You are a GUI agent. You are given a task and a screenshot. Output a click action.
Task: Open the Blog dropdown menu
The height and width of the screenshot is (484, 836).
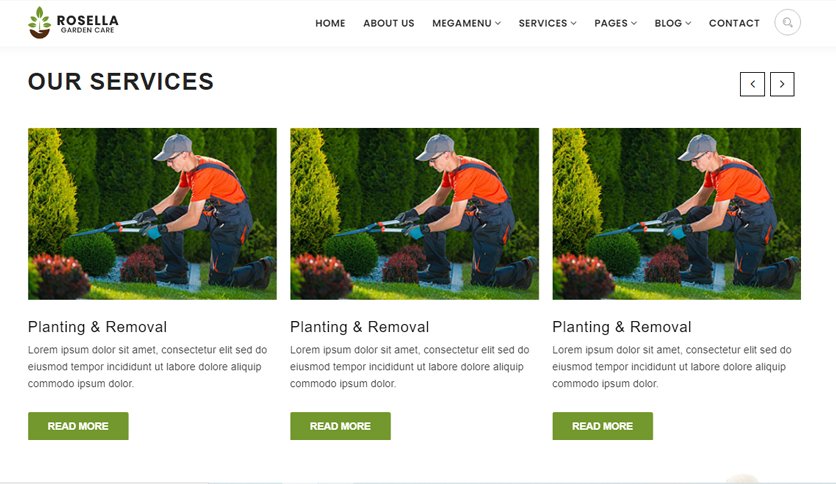click(673, 23)
